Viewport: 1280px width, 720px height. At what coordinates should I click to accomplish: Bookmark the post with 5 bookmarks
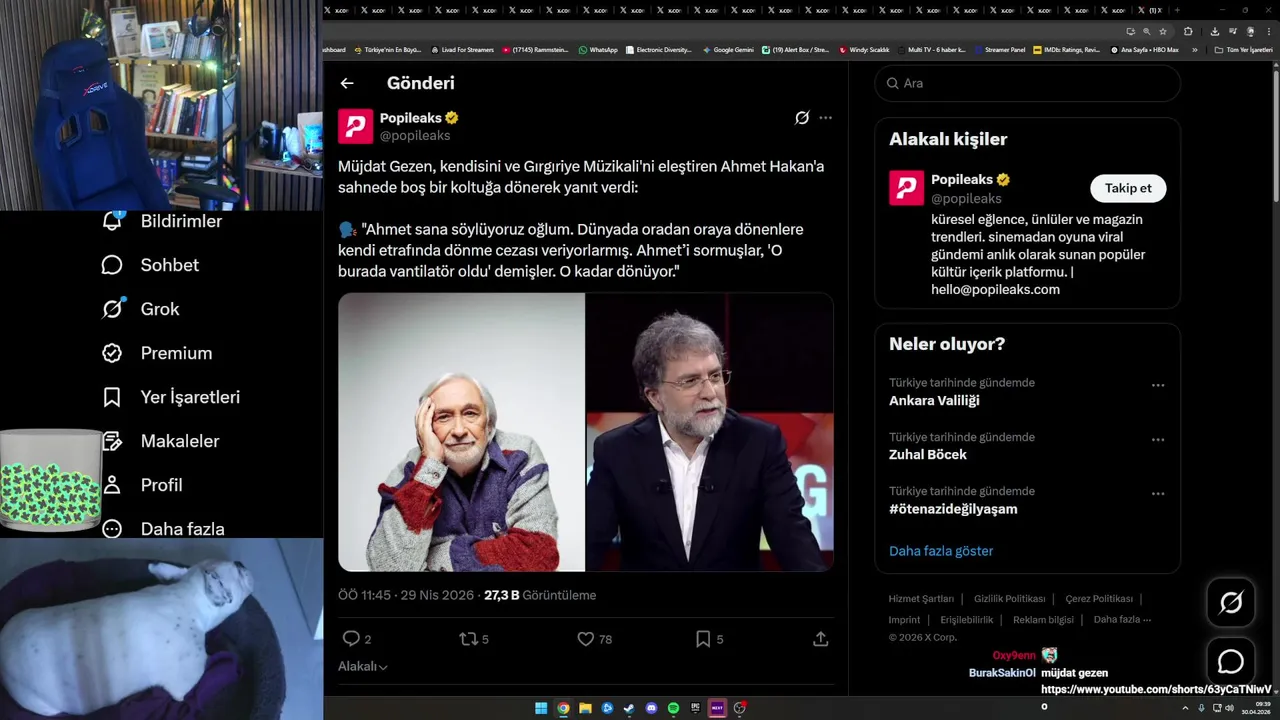(x=703, y=638)
